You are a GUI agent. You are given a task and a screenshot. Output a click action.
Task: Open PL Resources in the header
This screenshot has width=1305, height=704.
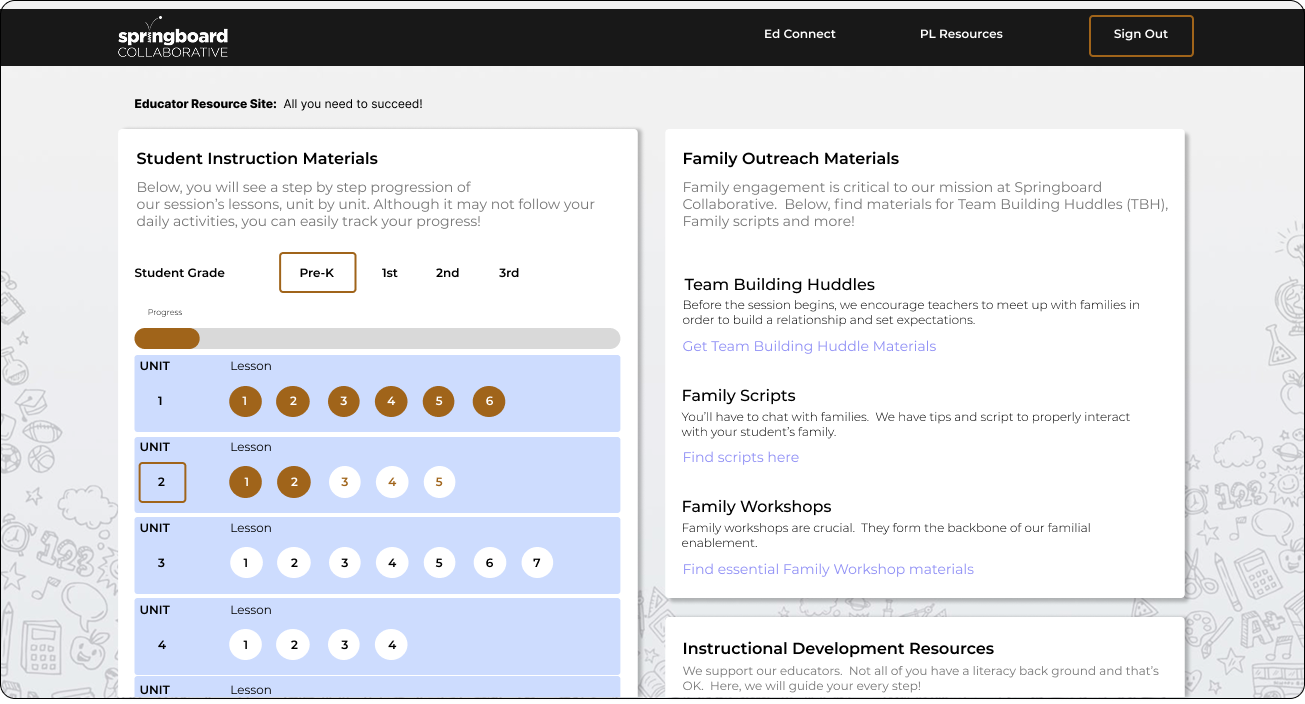pyautogui.click(x=961, y=34)
